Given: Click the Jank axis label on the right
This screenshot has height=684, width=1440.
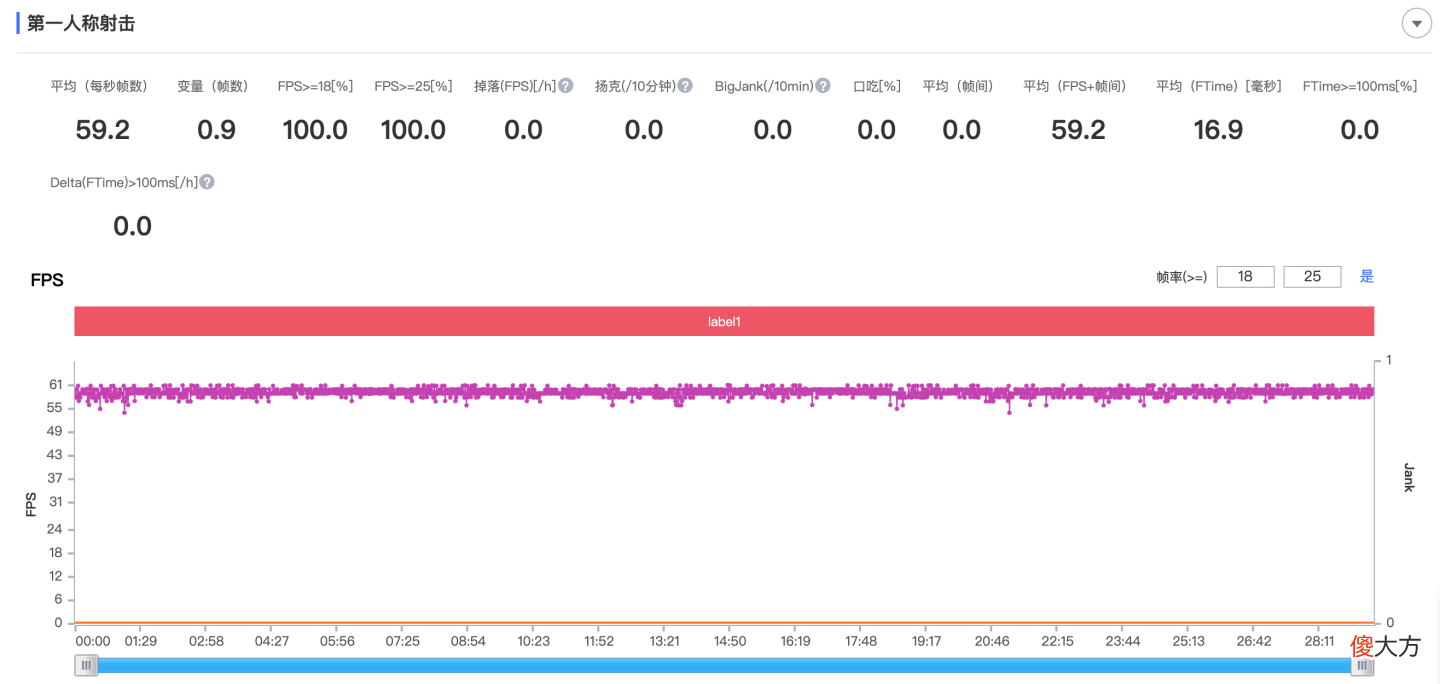Looking at the screenshot, I should pyautogui.click(x=1408, y=477).
